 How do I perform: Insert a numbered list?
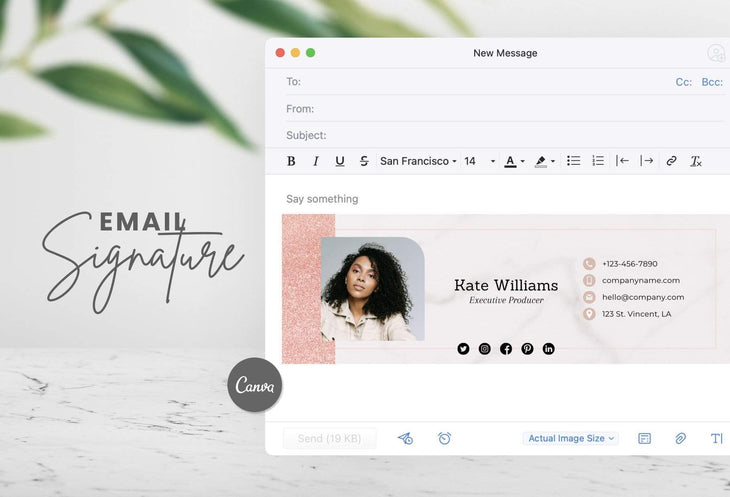(598, 161)
